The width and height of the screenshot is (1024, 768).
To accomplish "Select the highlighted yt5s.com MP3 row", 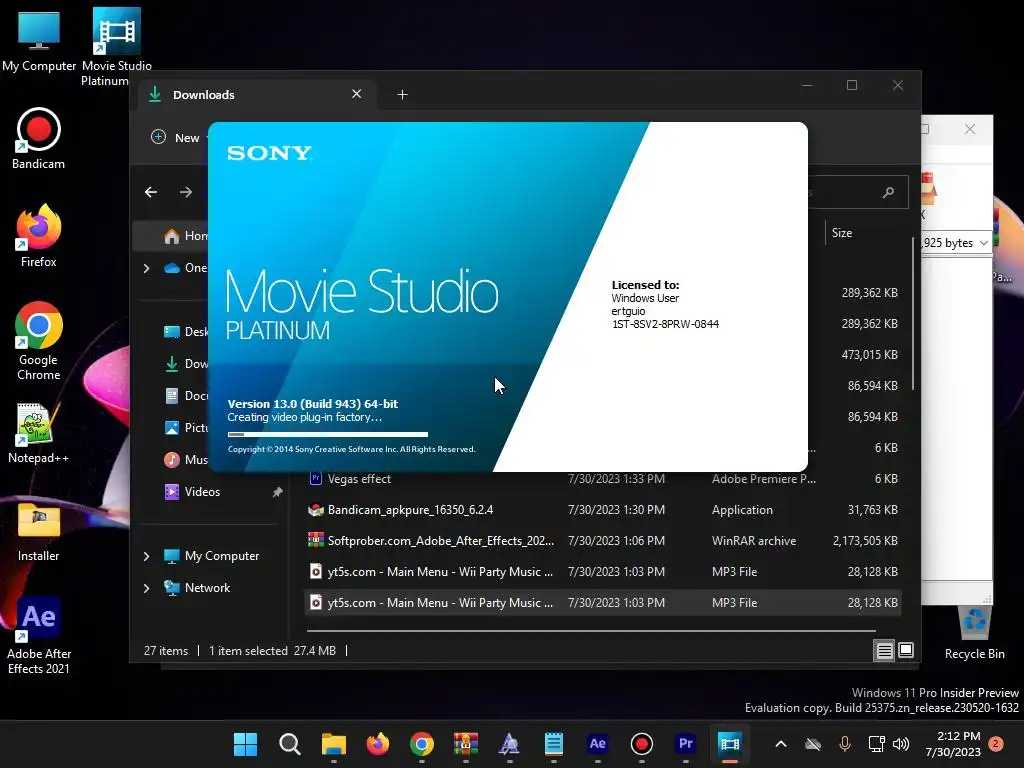I will pyautogui.click(x=603, y=603).
